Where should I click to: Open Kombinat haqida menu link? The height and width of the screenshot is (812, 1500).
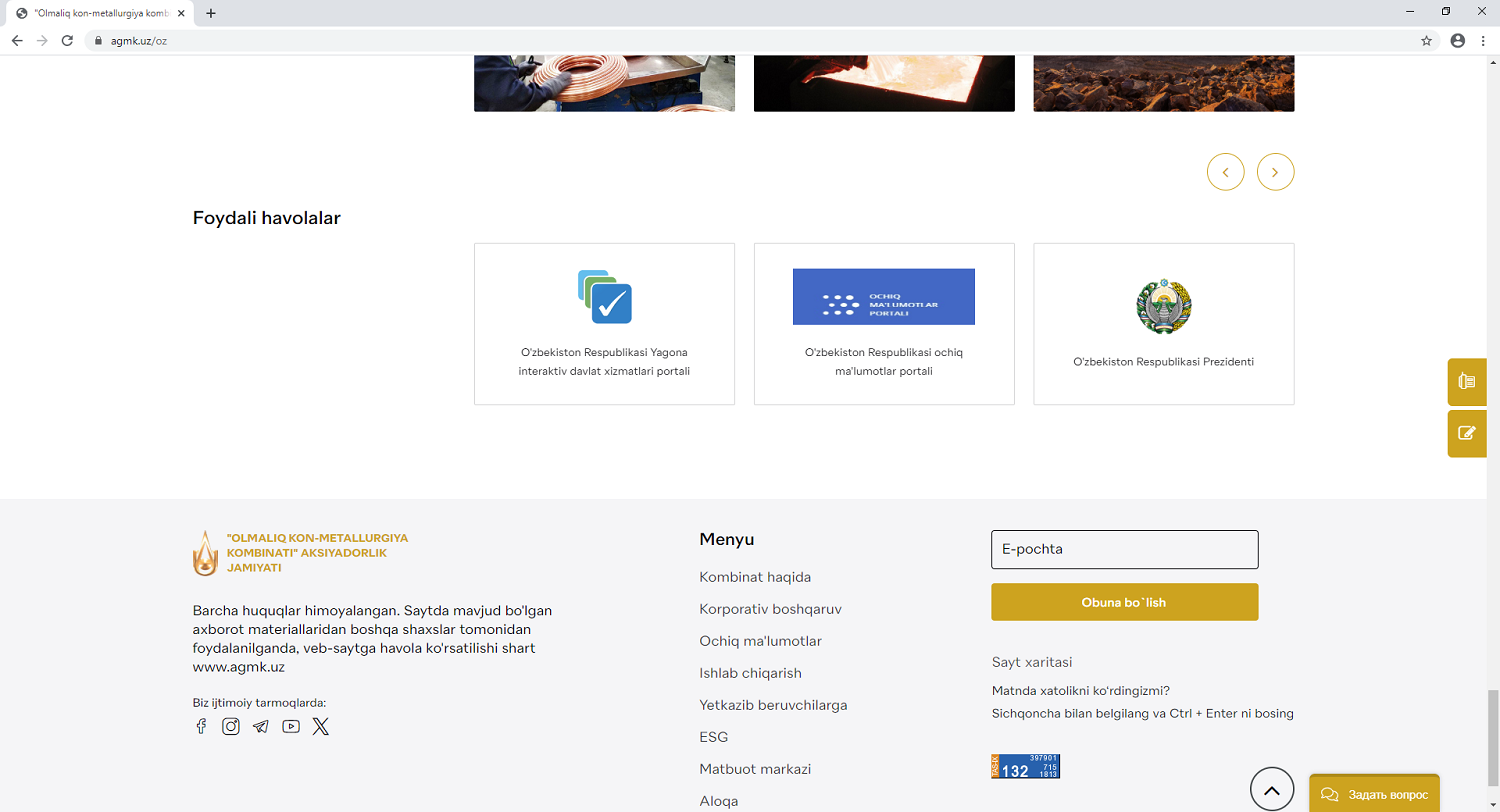point(755,577)
